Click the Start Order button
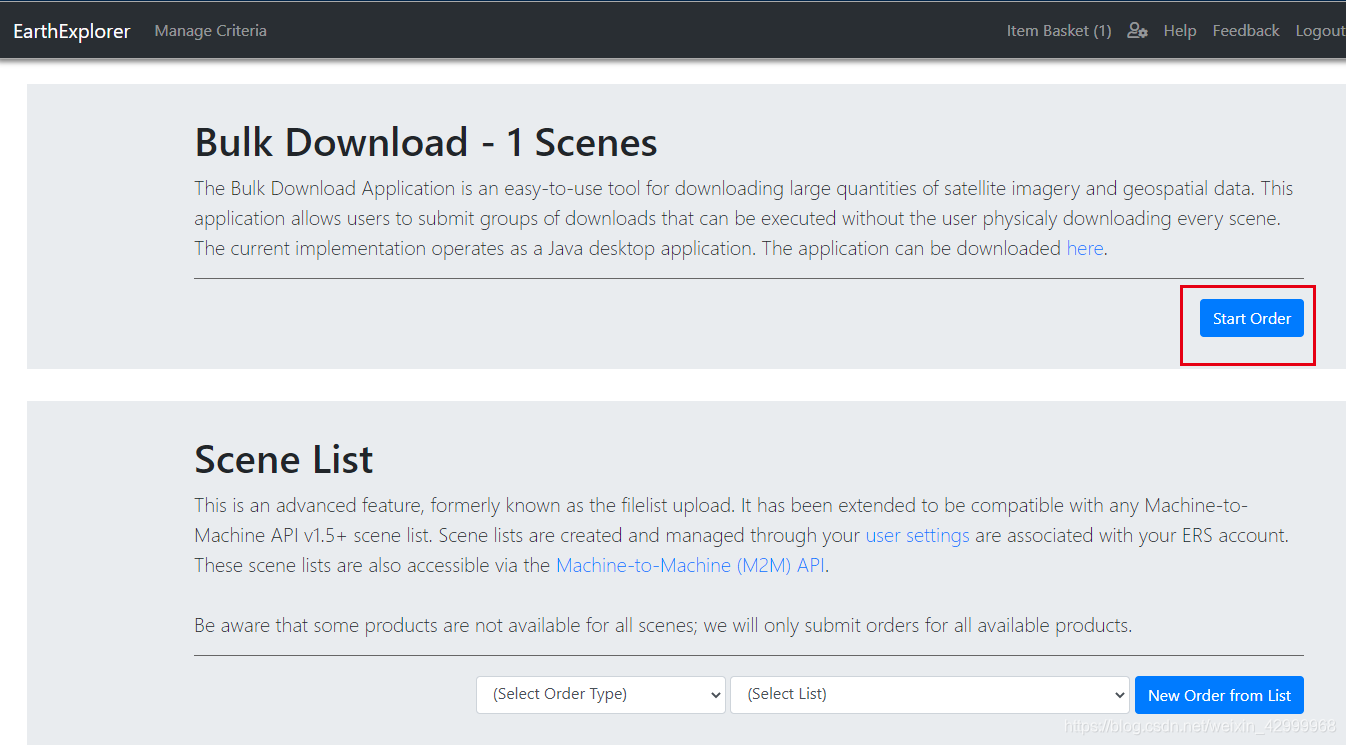 (1252, 318)
